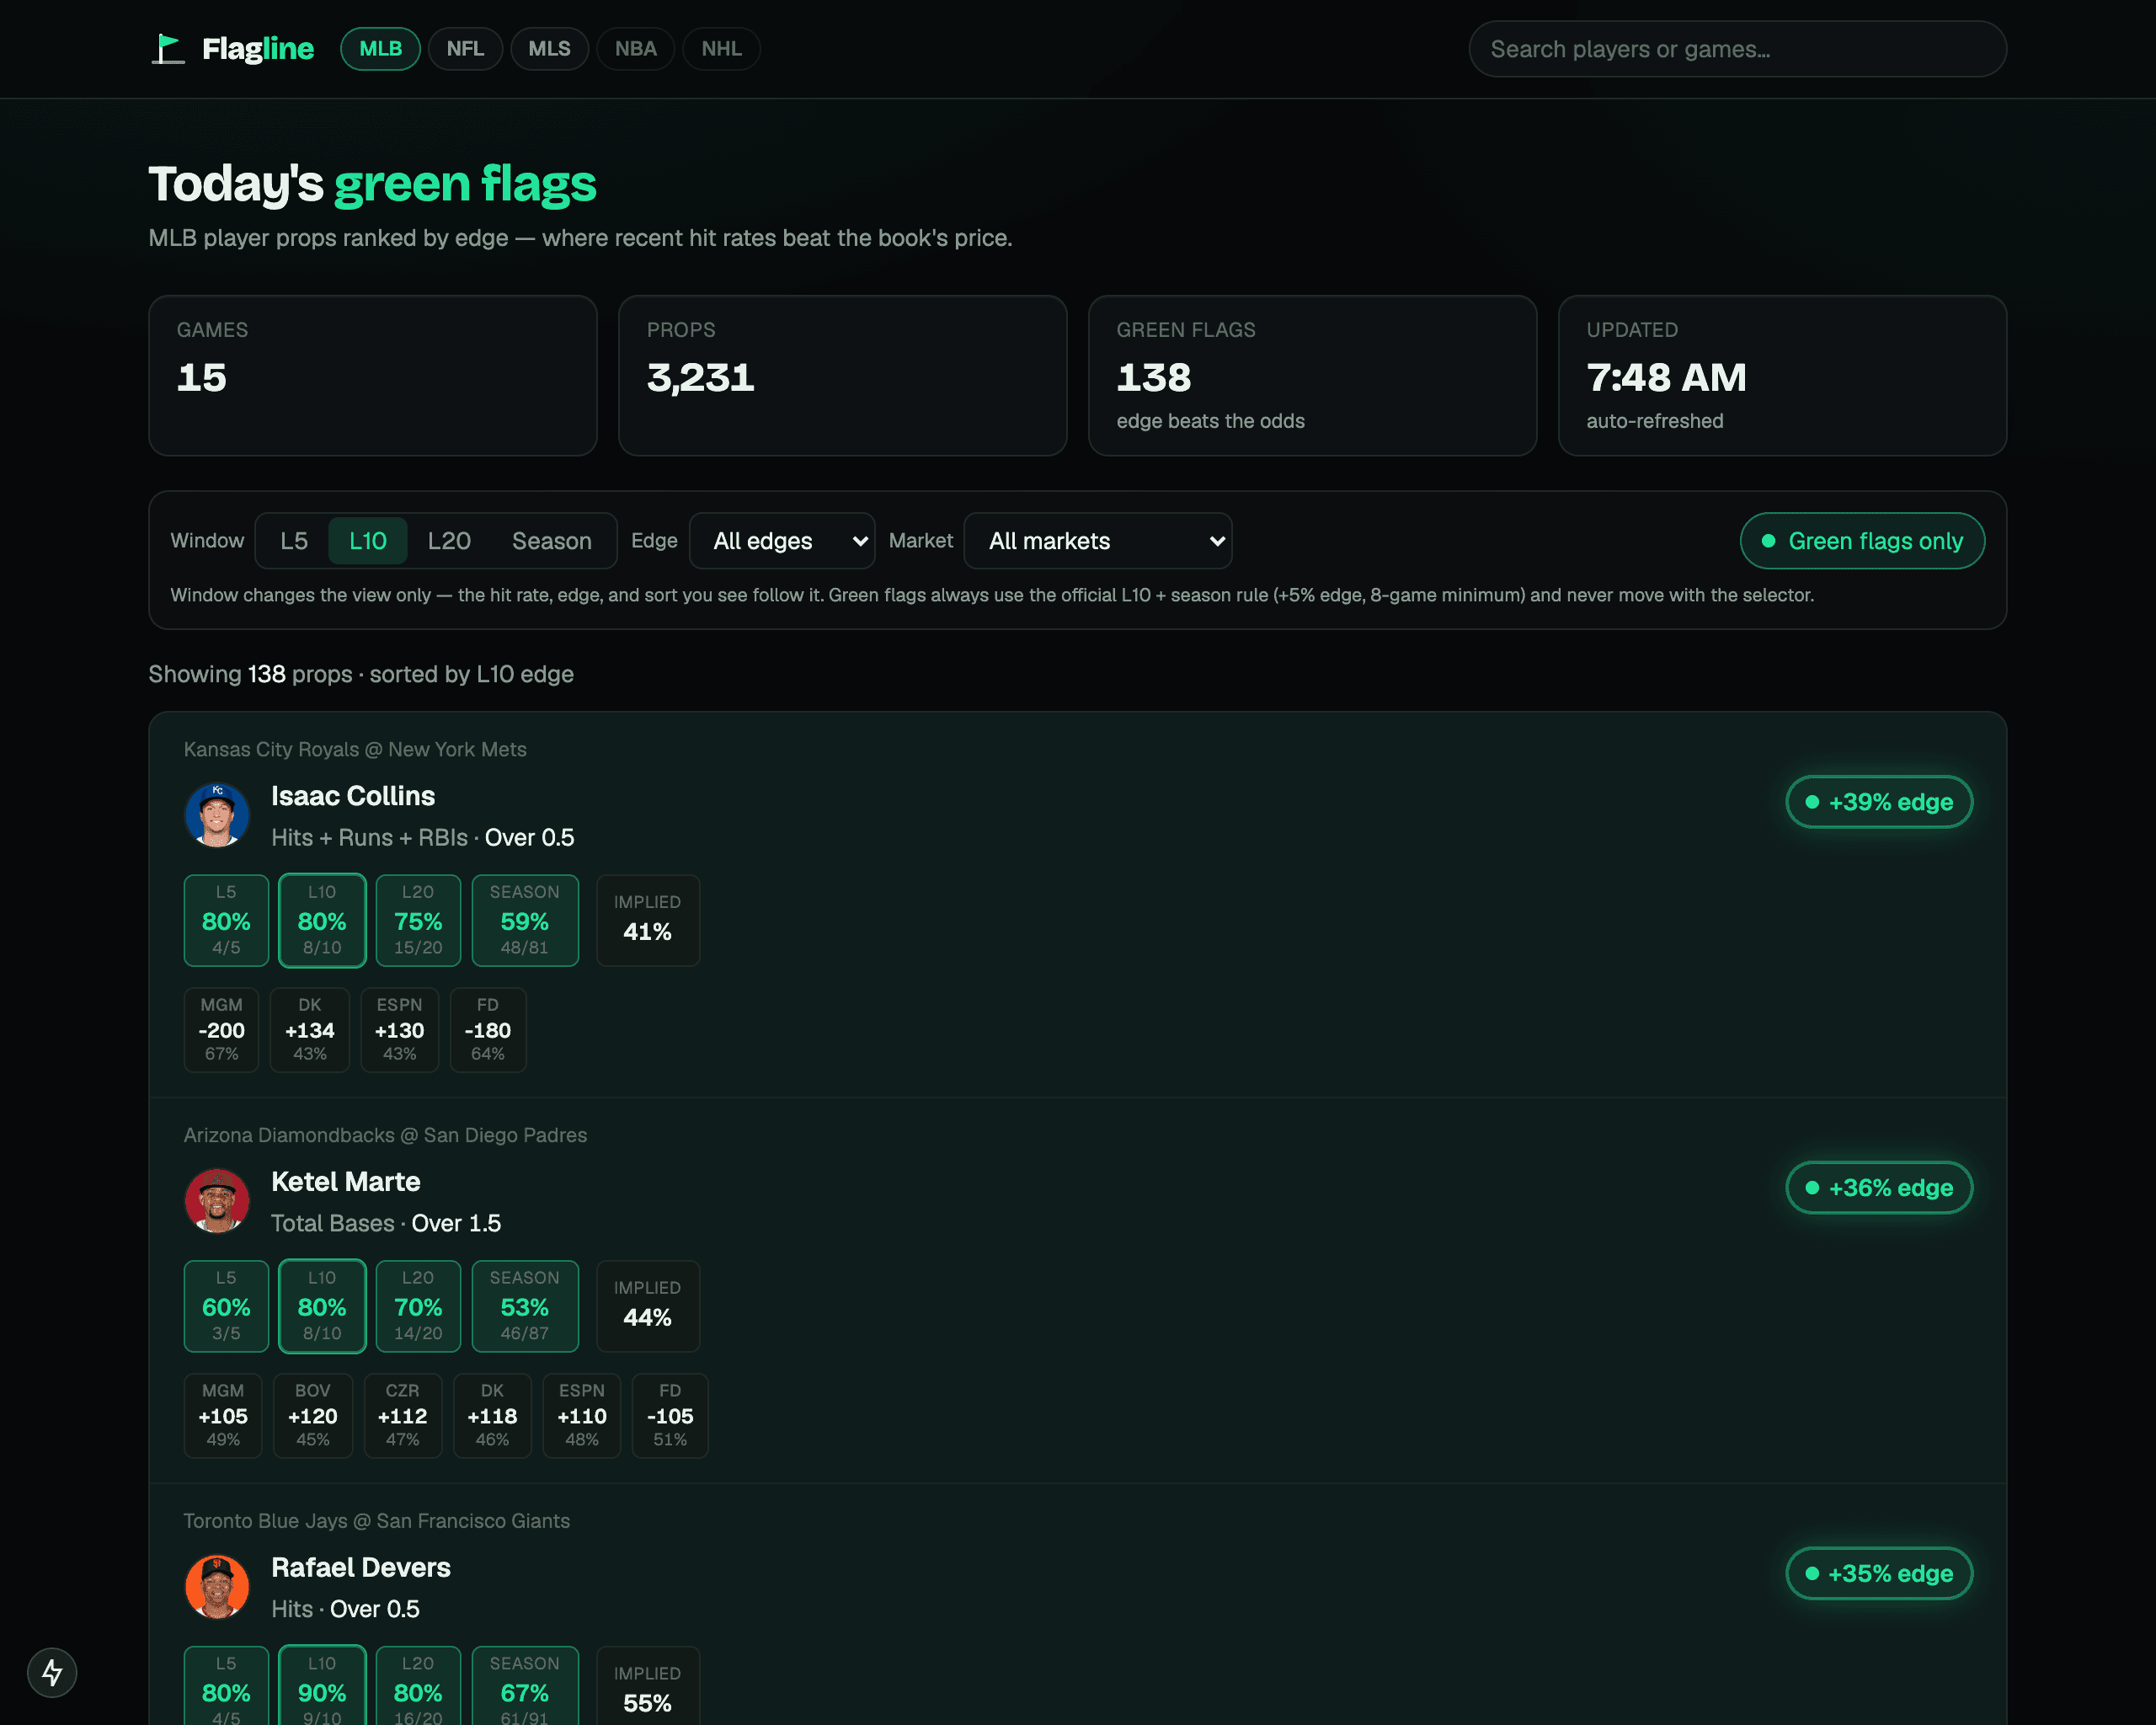
Task: Set window to L10
Action: click(x=367, y=541)
